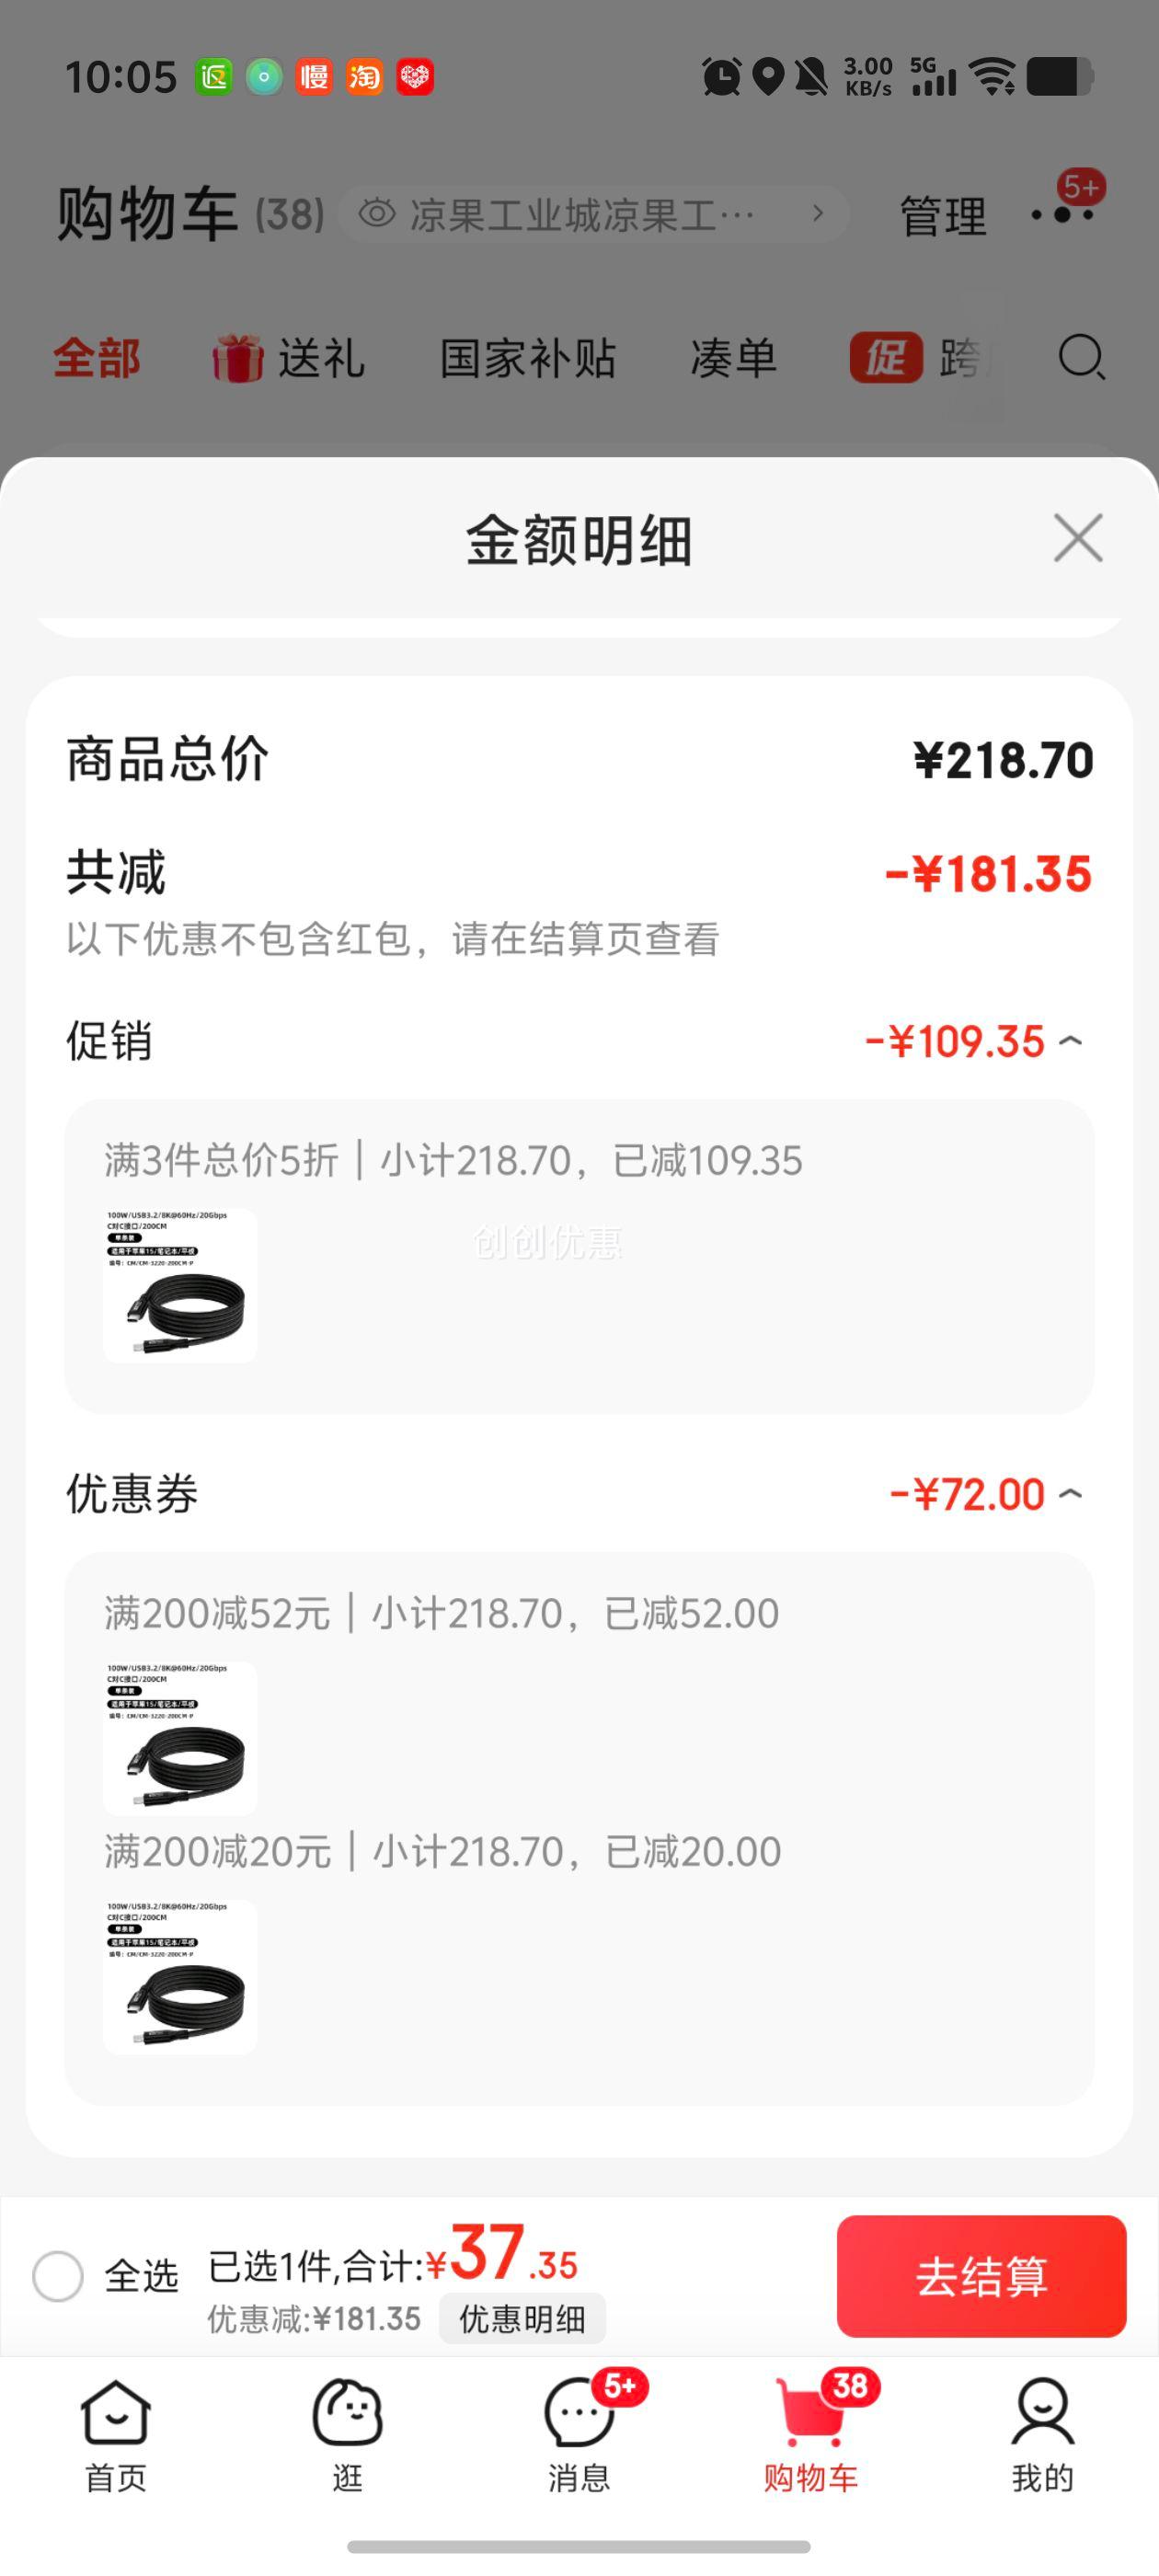Close the 金额明细 detail panel
Screen dimensions: 1159x2576
pyautogui.click(x=1078, y=539)
